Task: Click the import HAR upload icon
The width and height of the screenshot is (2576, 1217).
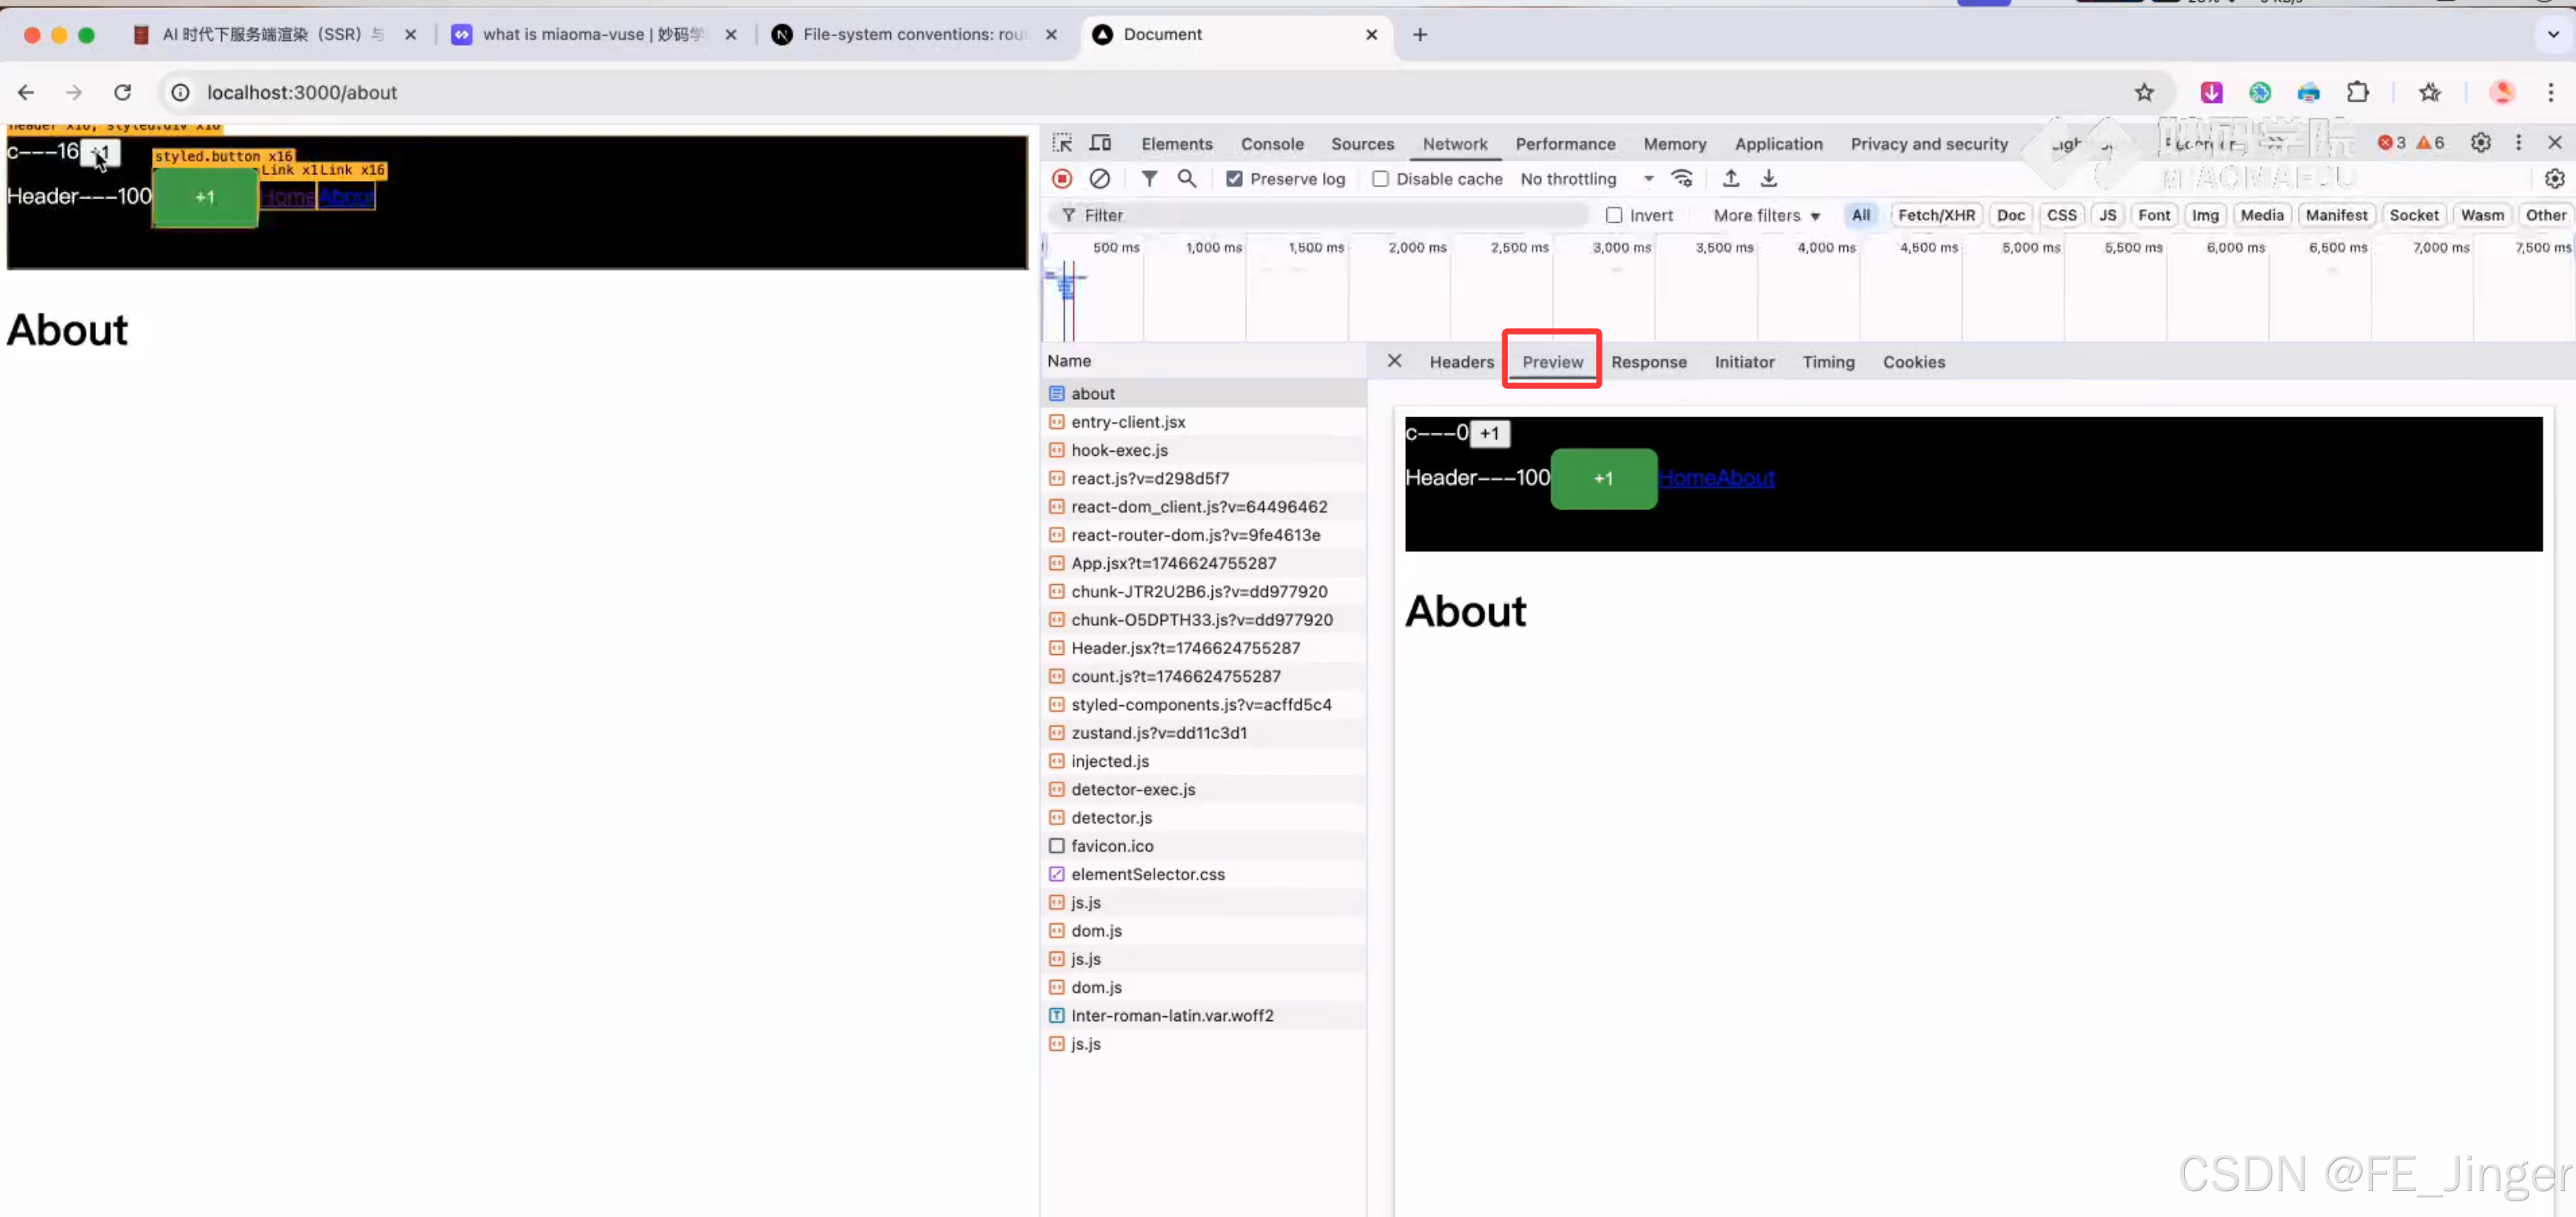Action: point(1730,178)
